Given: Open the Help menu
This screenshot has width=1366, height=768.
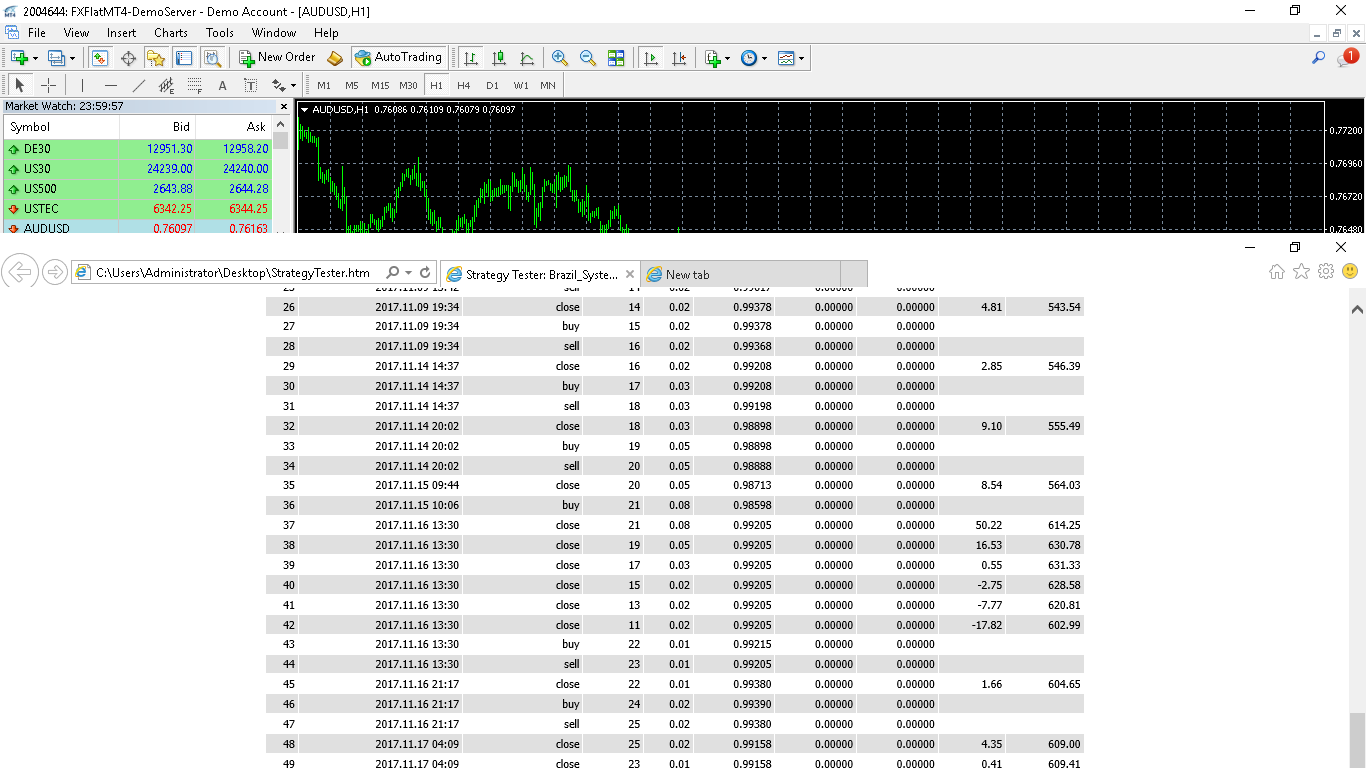Looking at the screenshot, I should [327, 33].
